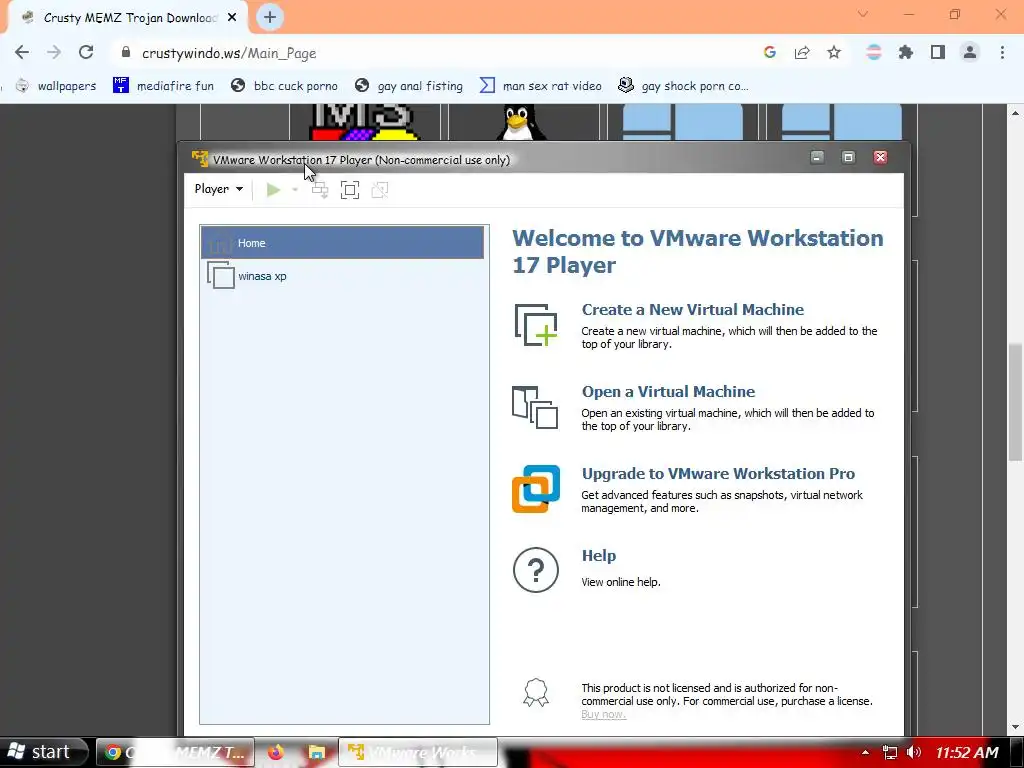1024x768 pixels.
Task: Power on the virtual machine with the green play icon
Action: (x=273, y=190)
